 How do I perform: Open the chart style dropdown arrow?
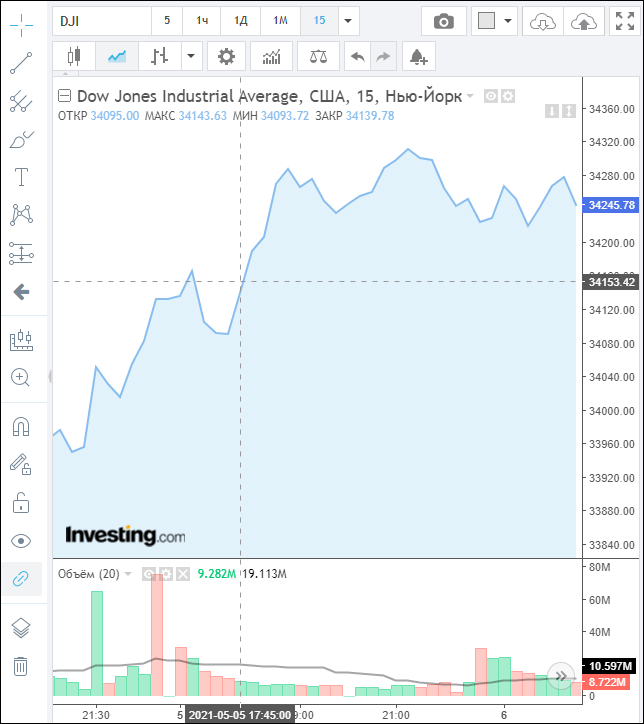pos(191,56)
